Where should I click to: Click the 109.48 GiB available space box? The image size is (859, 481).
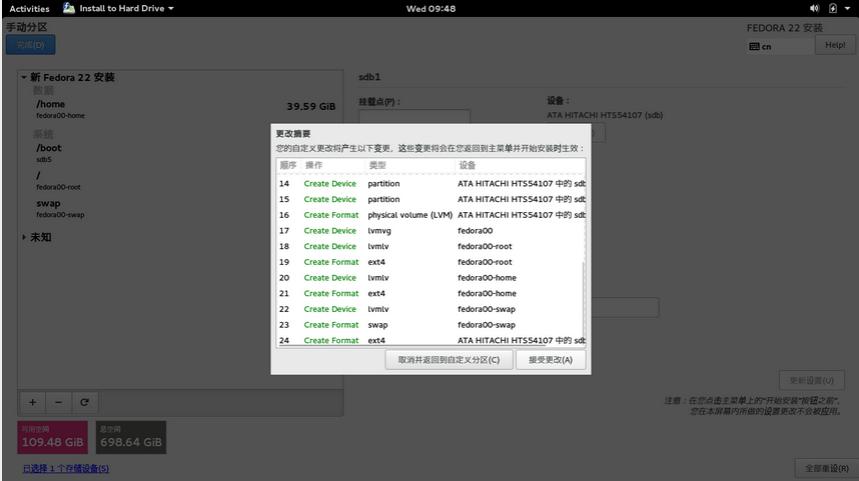point(53,437)
